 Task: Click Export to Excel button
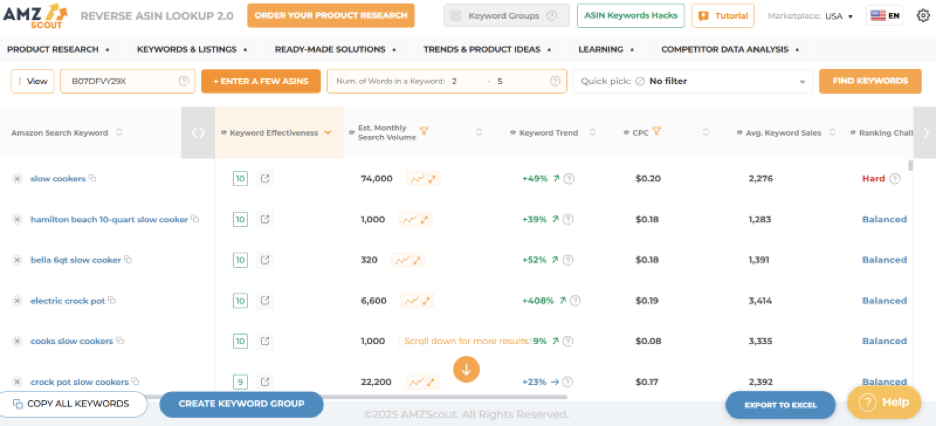[x=780, y=405]
